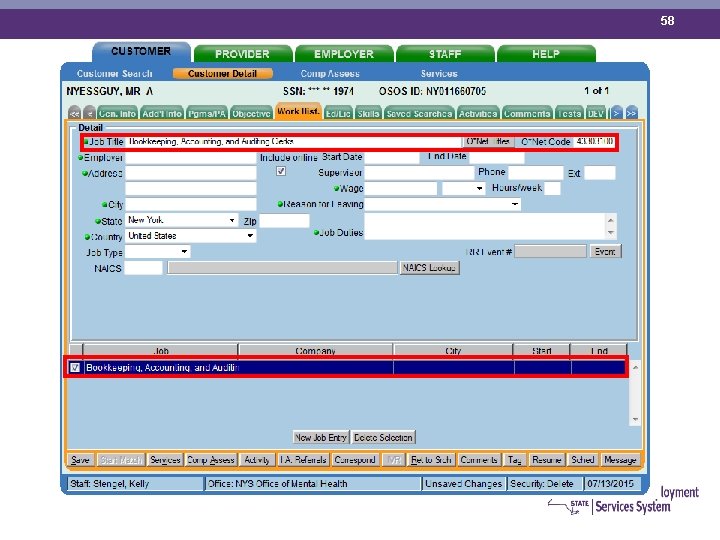720x540 pixels.
Task: Click Delete Selection button
Action: tap(383, 438)
